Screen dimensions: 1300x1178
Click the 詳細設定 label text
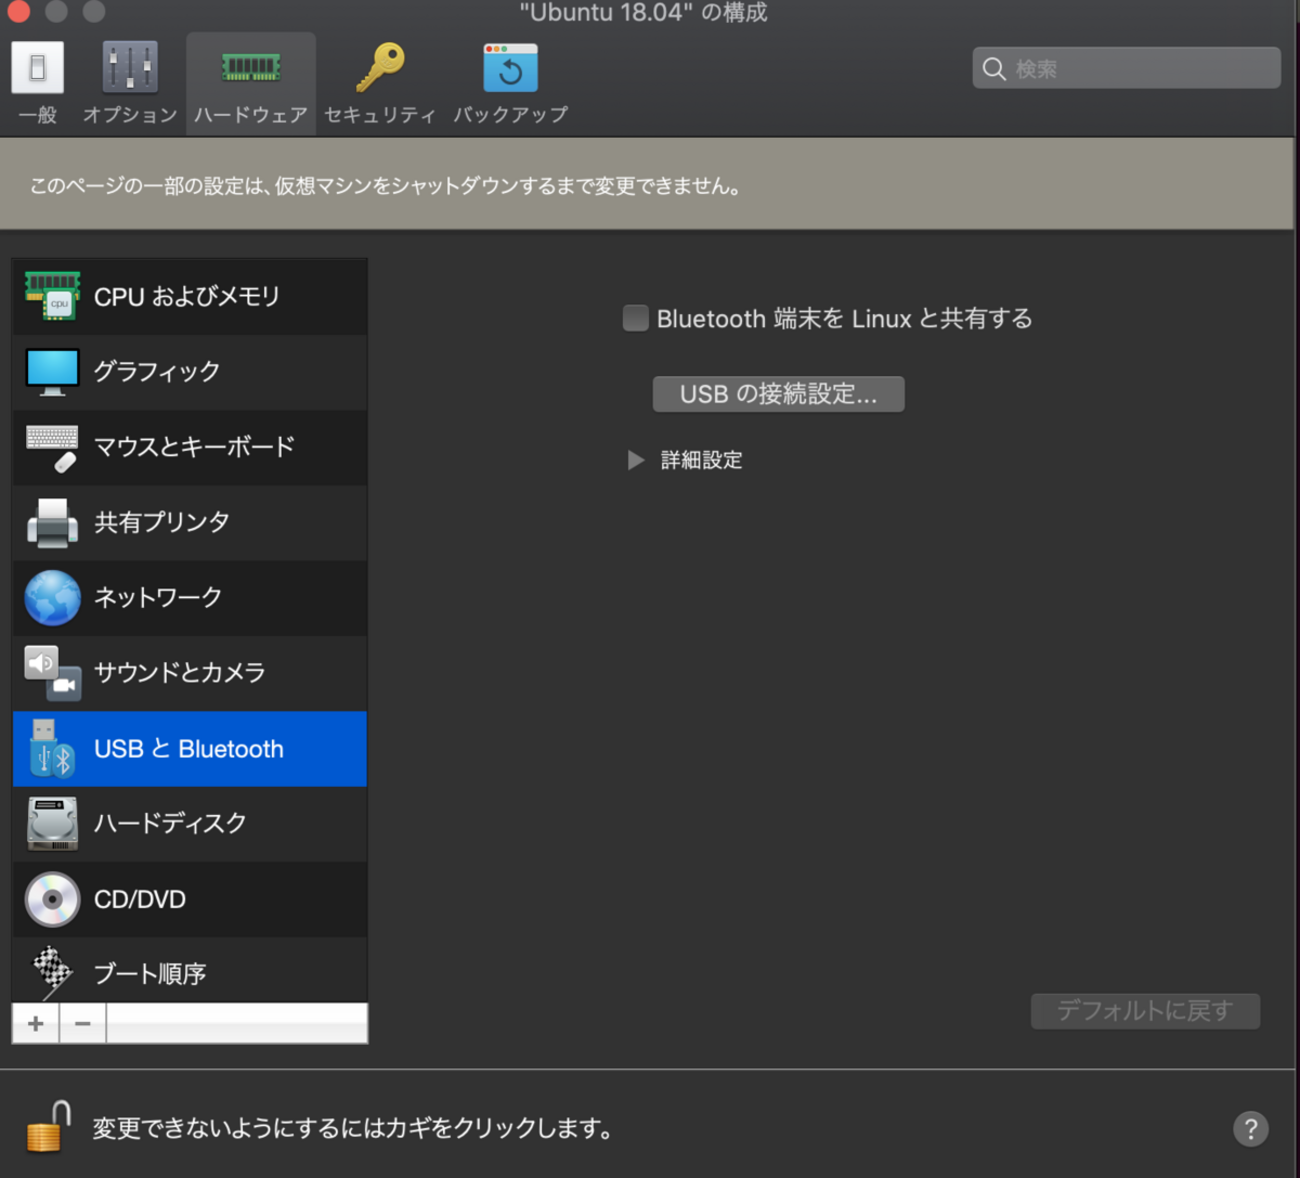tap(702, 460)
